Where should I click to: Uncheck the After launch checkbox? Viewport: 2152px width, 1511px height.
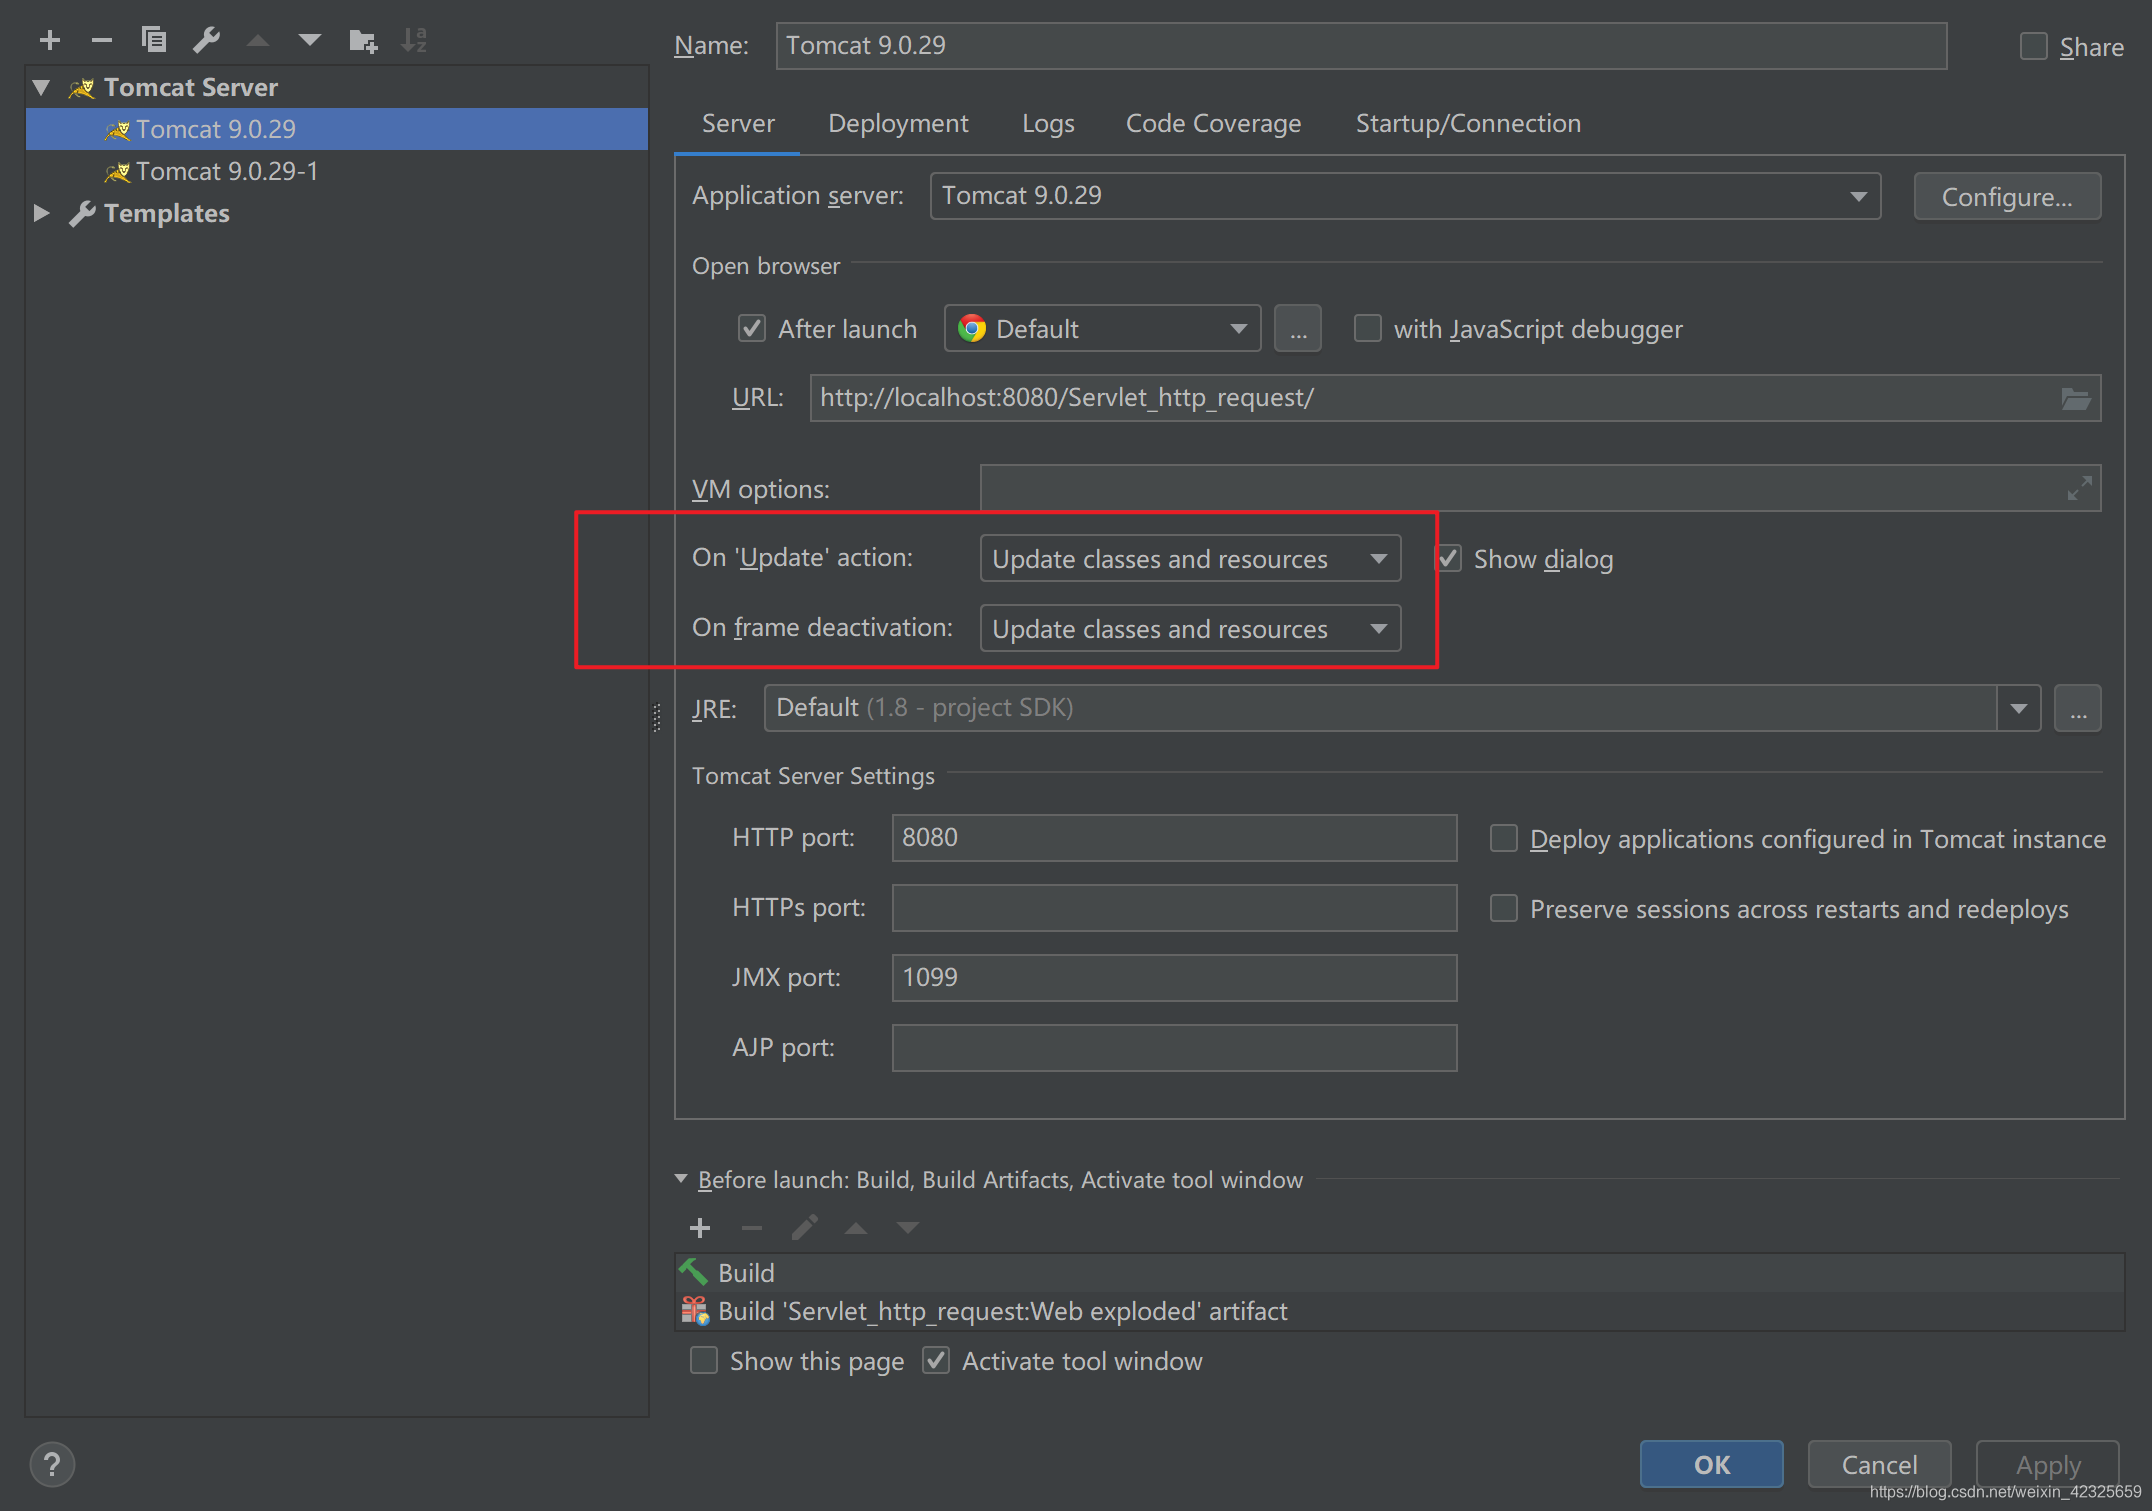point(752,329)
